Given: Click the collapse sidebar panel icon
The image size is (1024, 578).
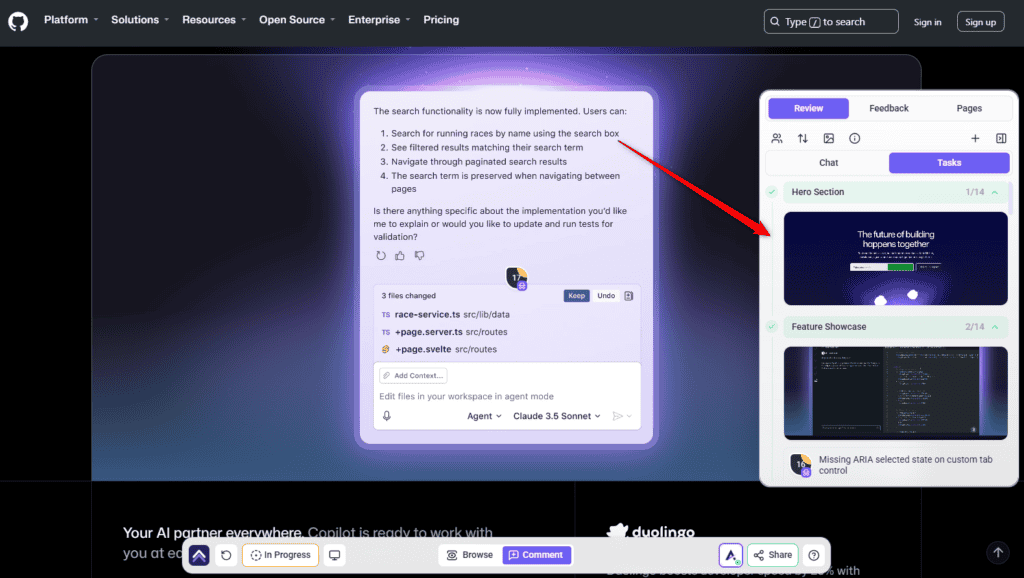Looking at the screenshot, I should [x=1001, y=138].
